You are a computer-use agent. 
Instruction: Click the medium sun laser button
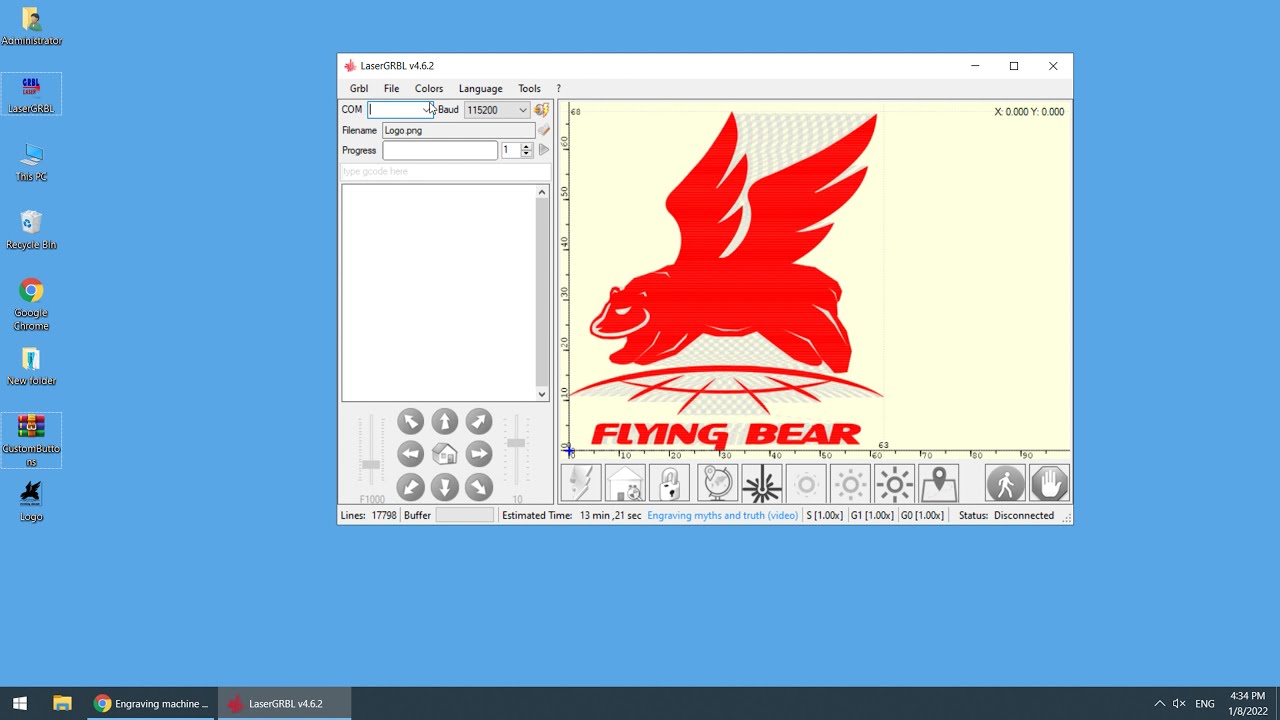click(x=850, y=484)
